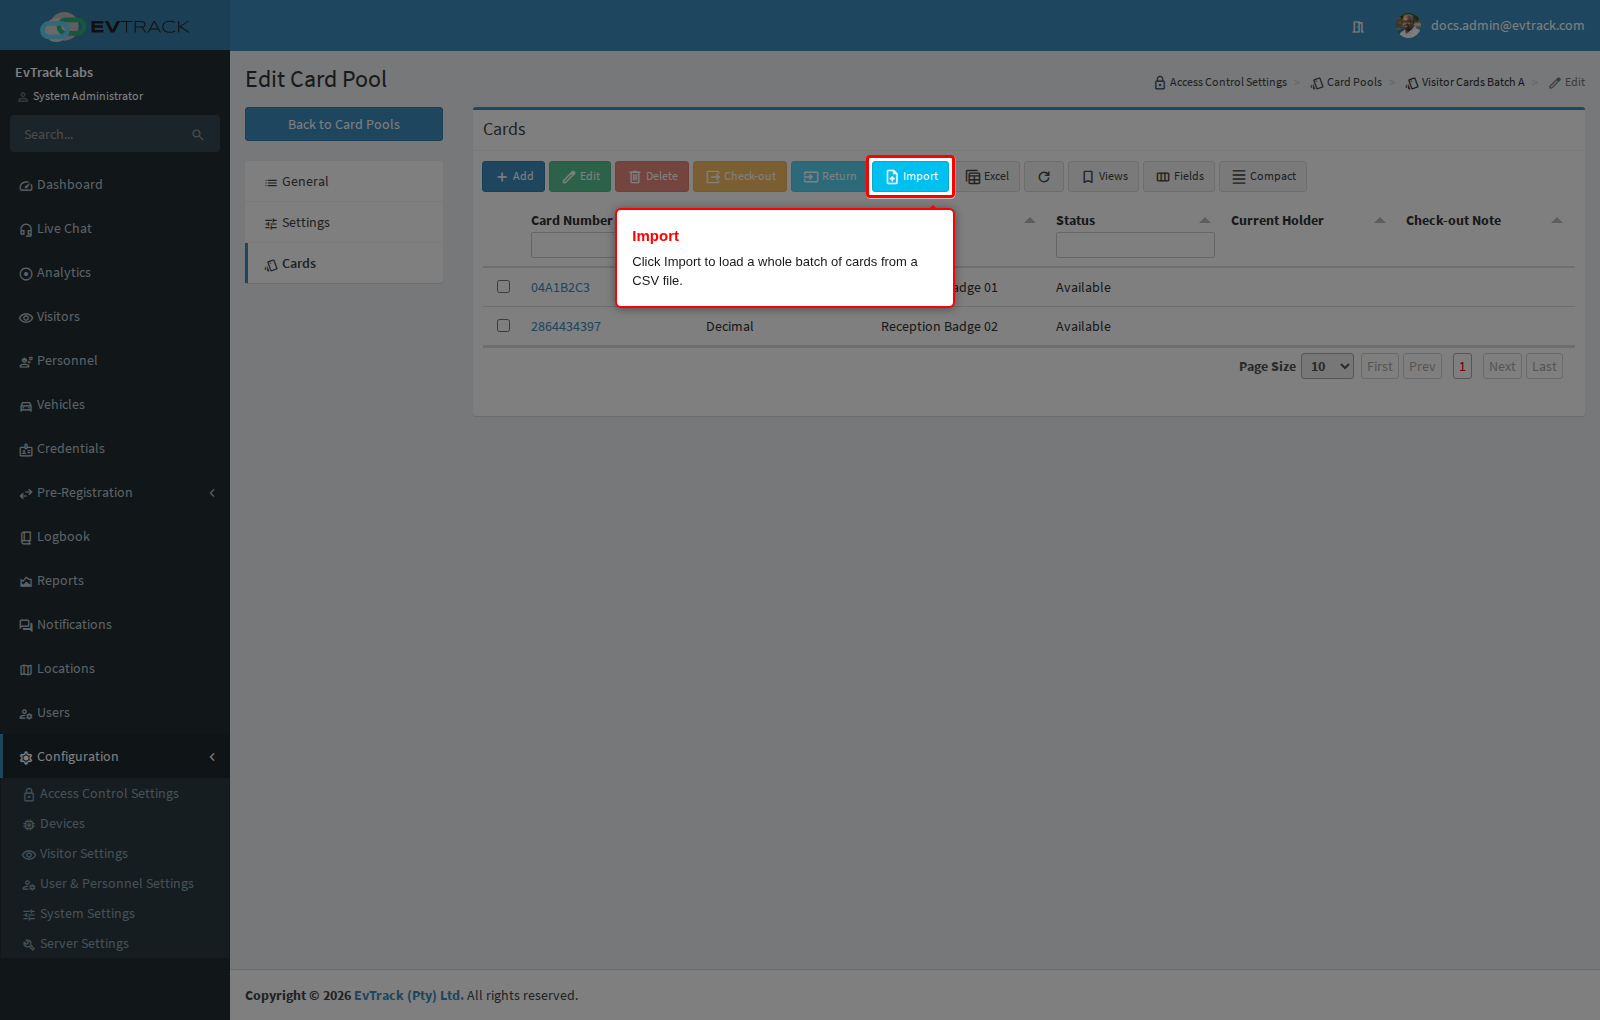Sort by Status column arrow
Screen dimensions: 1600x1020
coord(1205,221)
